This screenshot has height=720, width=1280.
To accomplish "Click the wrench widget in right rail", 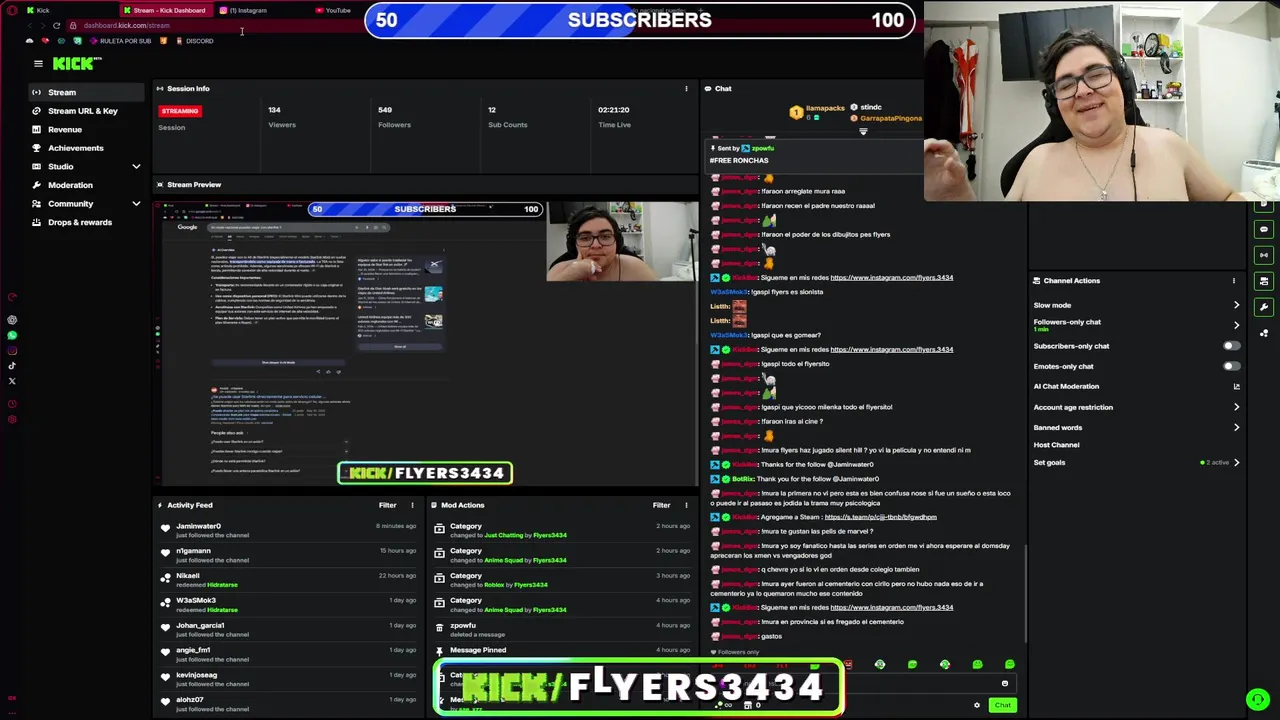I will pos(1264,307).
